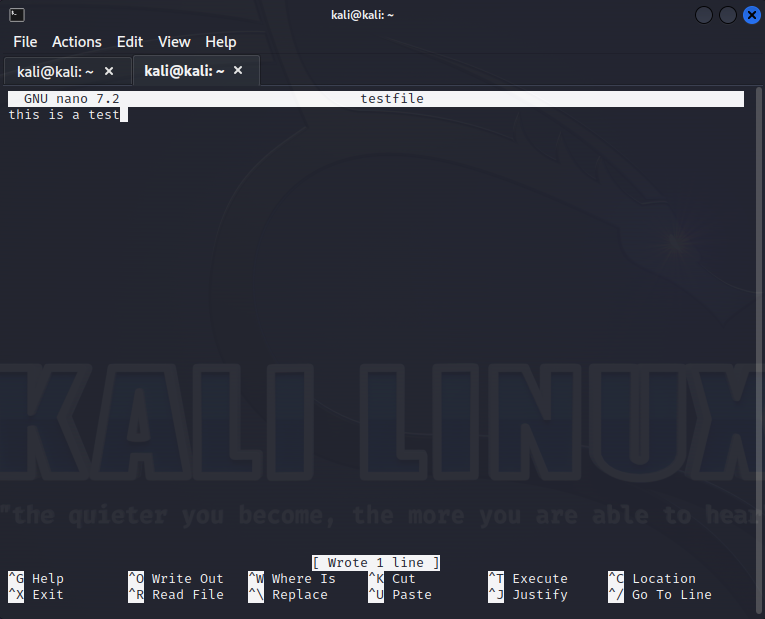Click the 'Wrote 1 line' status message
The width and height of the screenshot is (765, 619).
[x=376, y=563]
